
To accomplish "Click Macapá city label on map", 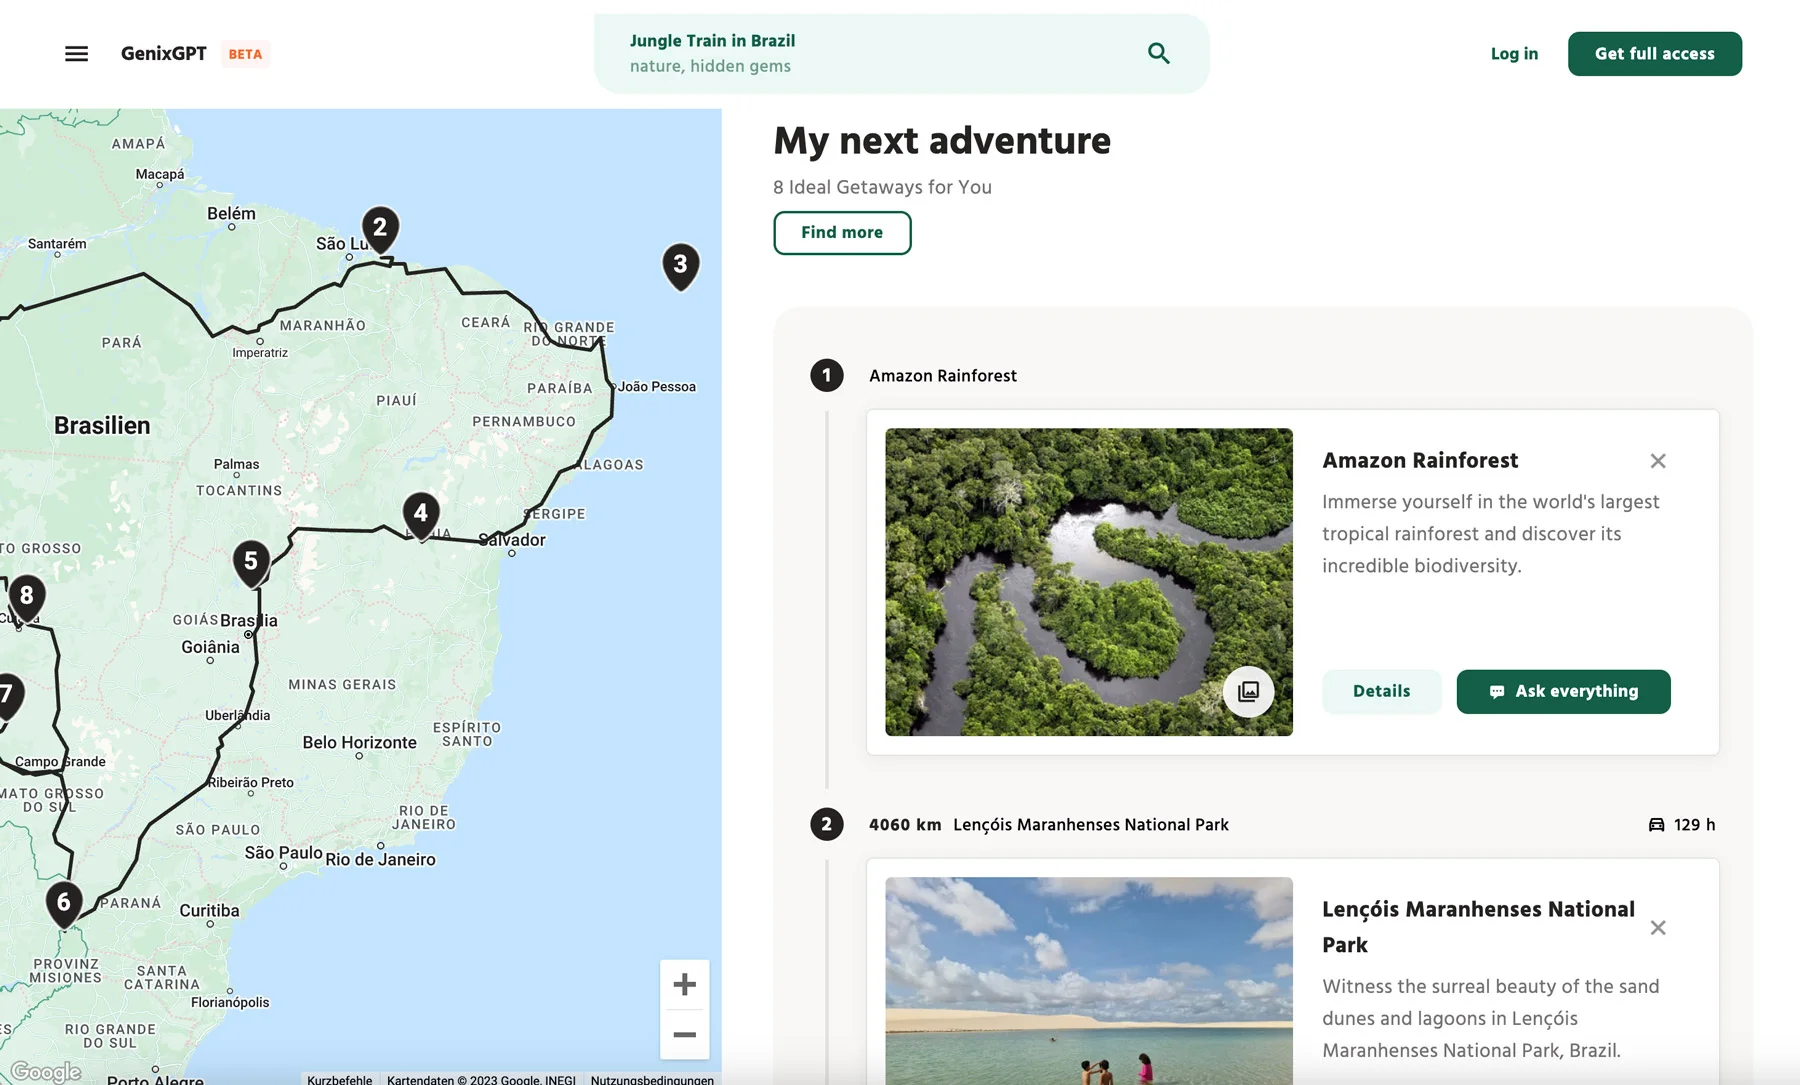I will (x=160, y=174).
